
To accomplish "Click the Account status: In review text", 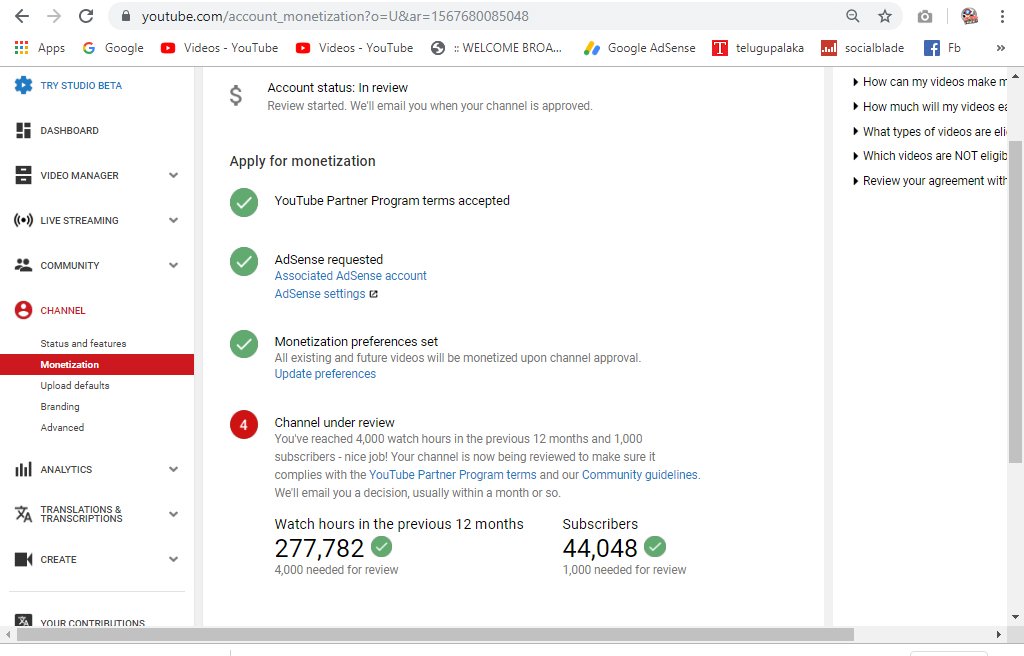I will pos(337,88).
